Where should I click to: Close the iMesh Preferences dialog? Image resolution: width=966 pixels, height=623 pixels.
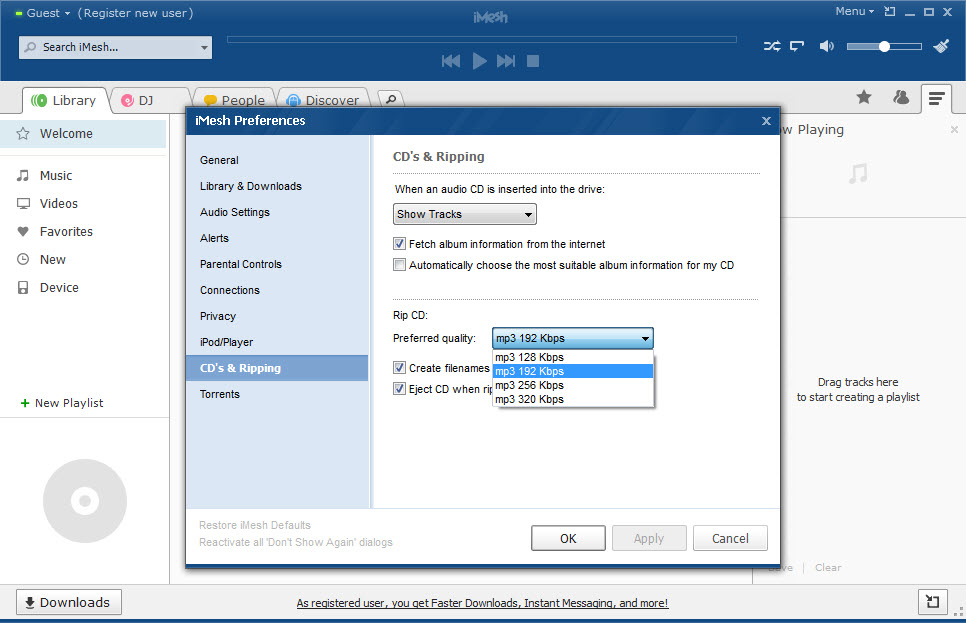point(766,121)
